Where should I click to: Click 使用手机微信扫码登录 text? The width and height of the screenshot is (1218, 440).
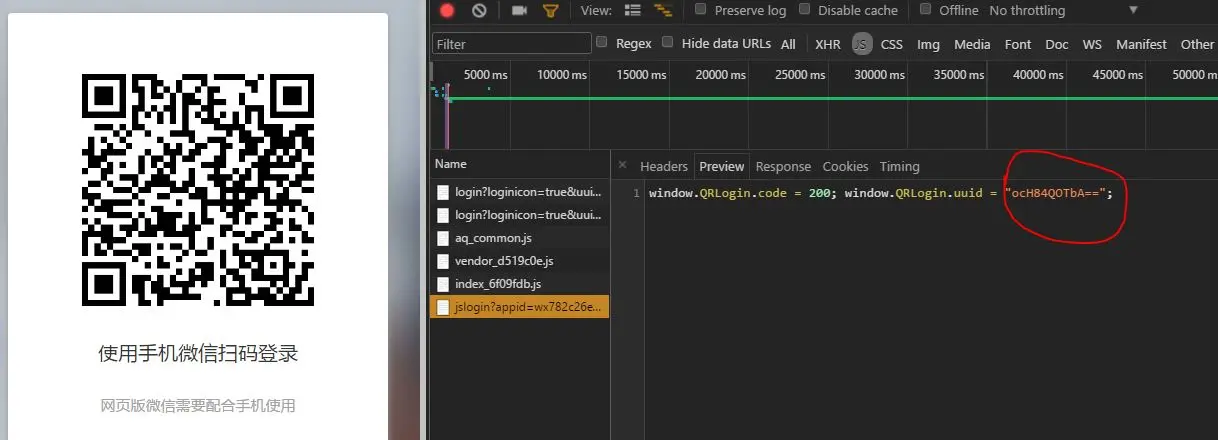(x=198, y=354)
